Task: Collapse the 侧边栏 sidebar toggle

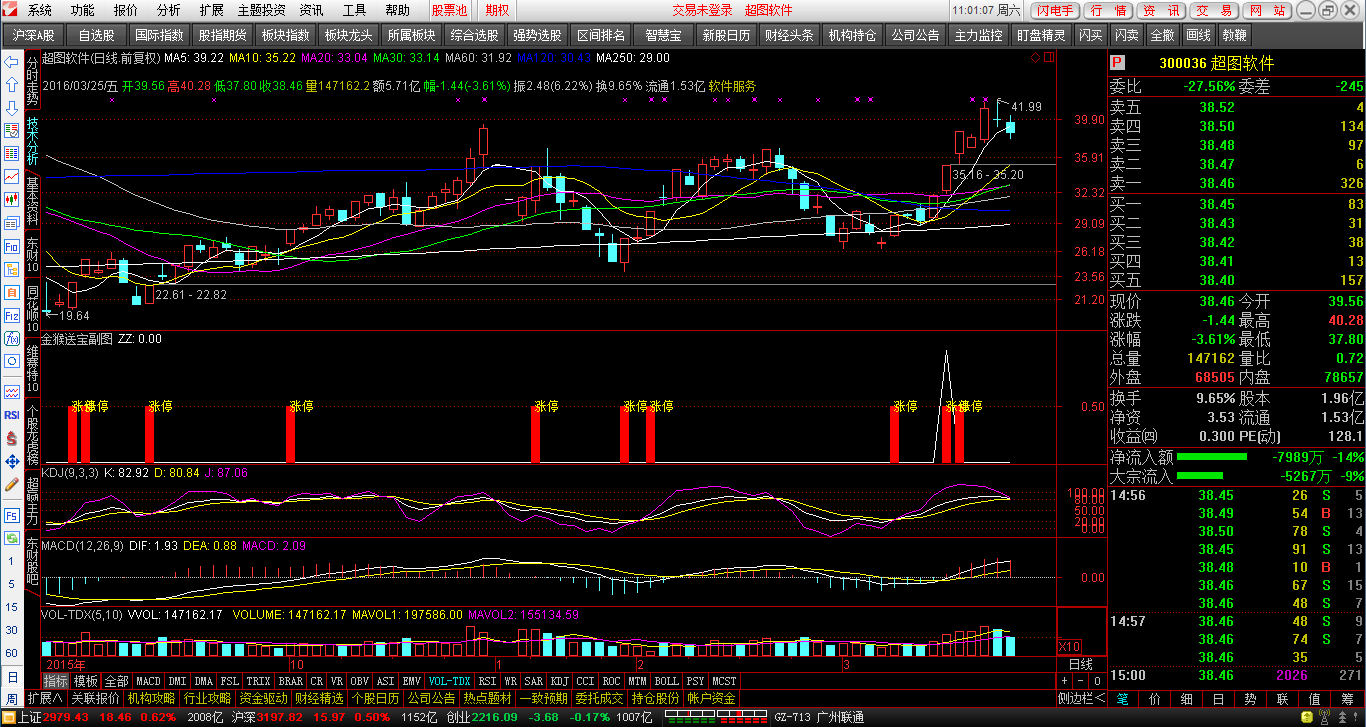Action: click(1081, 698)
